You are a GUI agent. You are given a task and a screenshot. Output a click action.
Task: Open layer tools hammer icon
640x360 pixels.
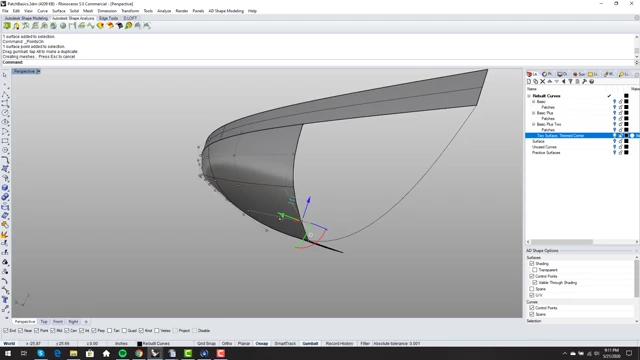(x=584, y=82)
